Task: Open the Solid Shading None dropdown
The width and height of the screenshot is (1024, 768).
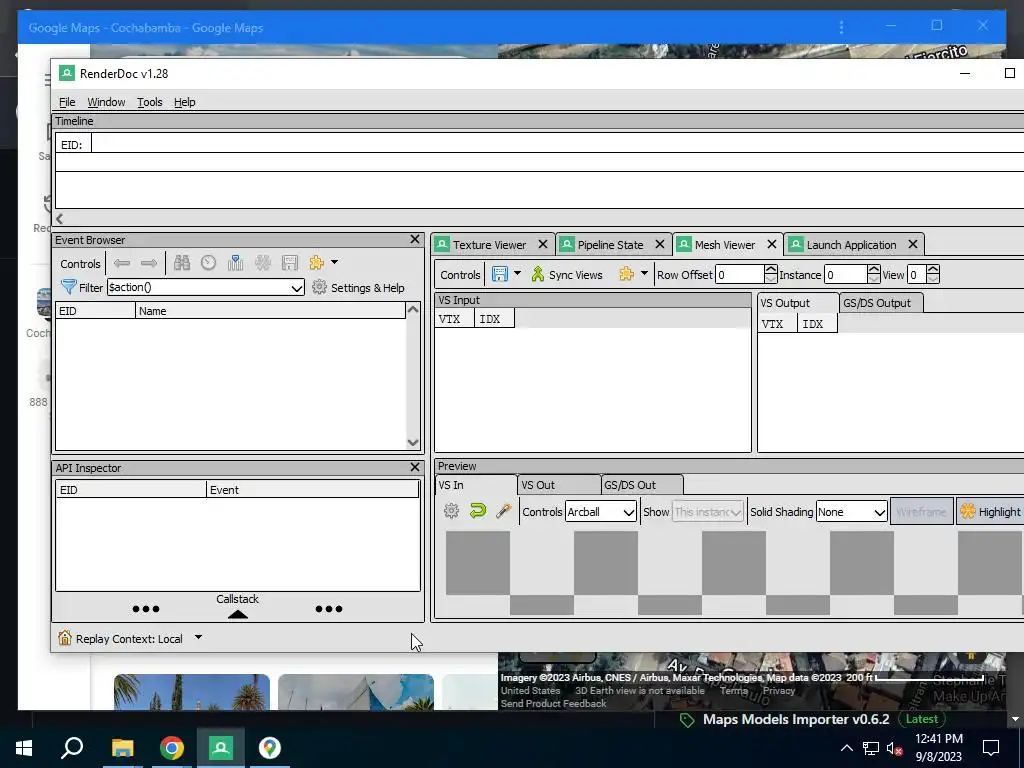Action: tap(852, 512)
